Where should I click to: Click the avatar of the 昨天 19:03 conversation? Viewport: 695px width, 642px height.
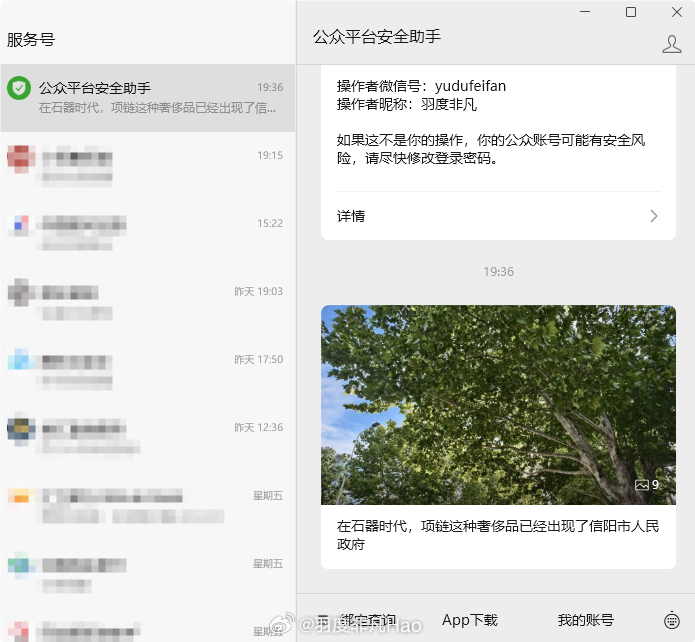21,293
